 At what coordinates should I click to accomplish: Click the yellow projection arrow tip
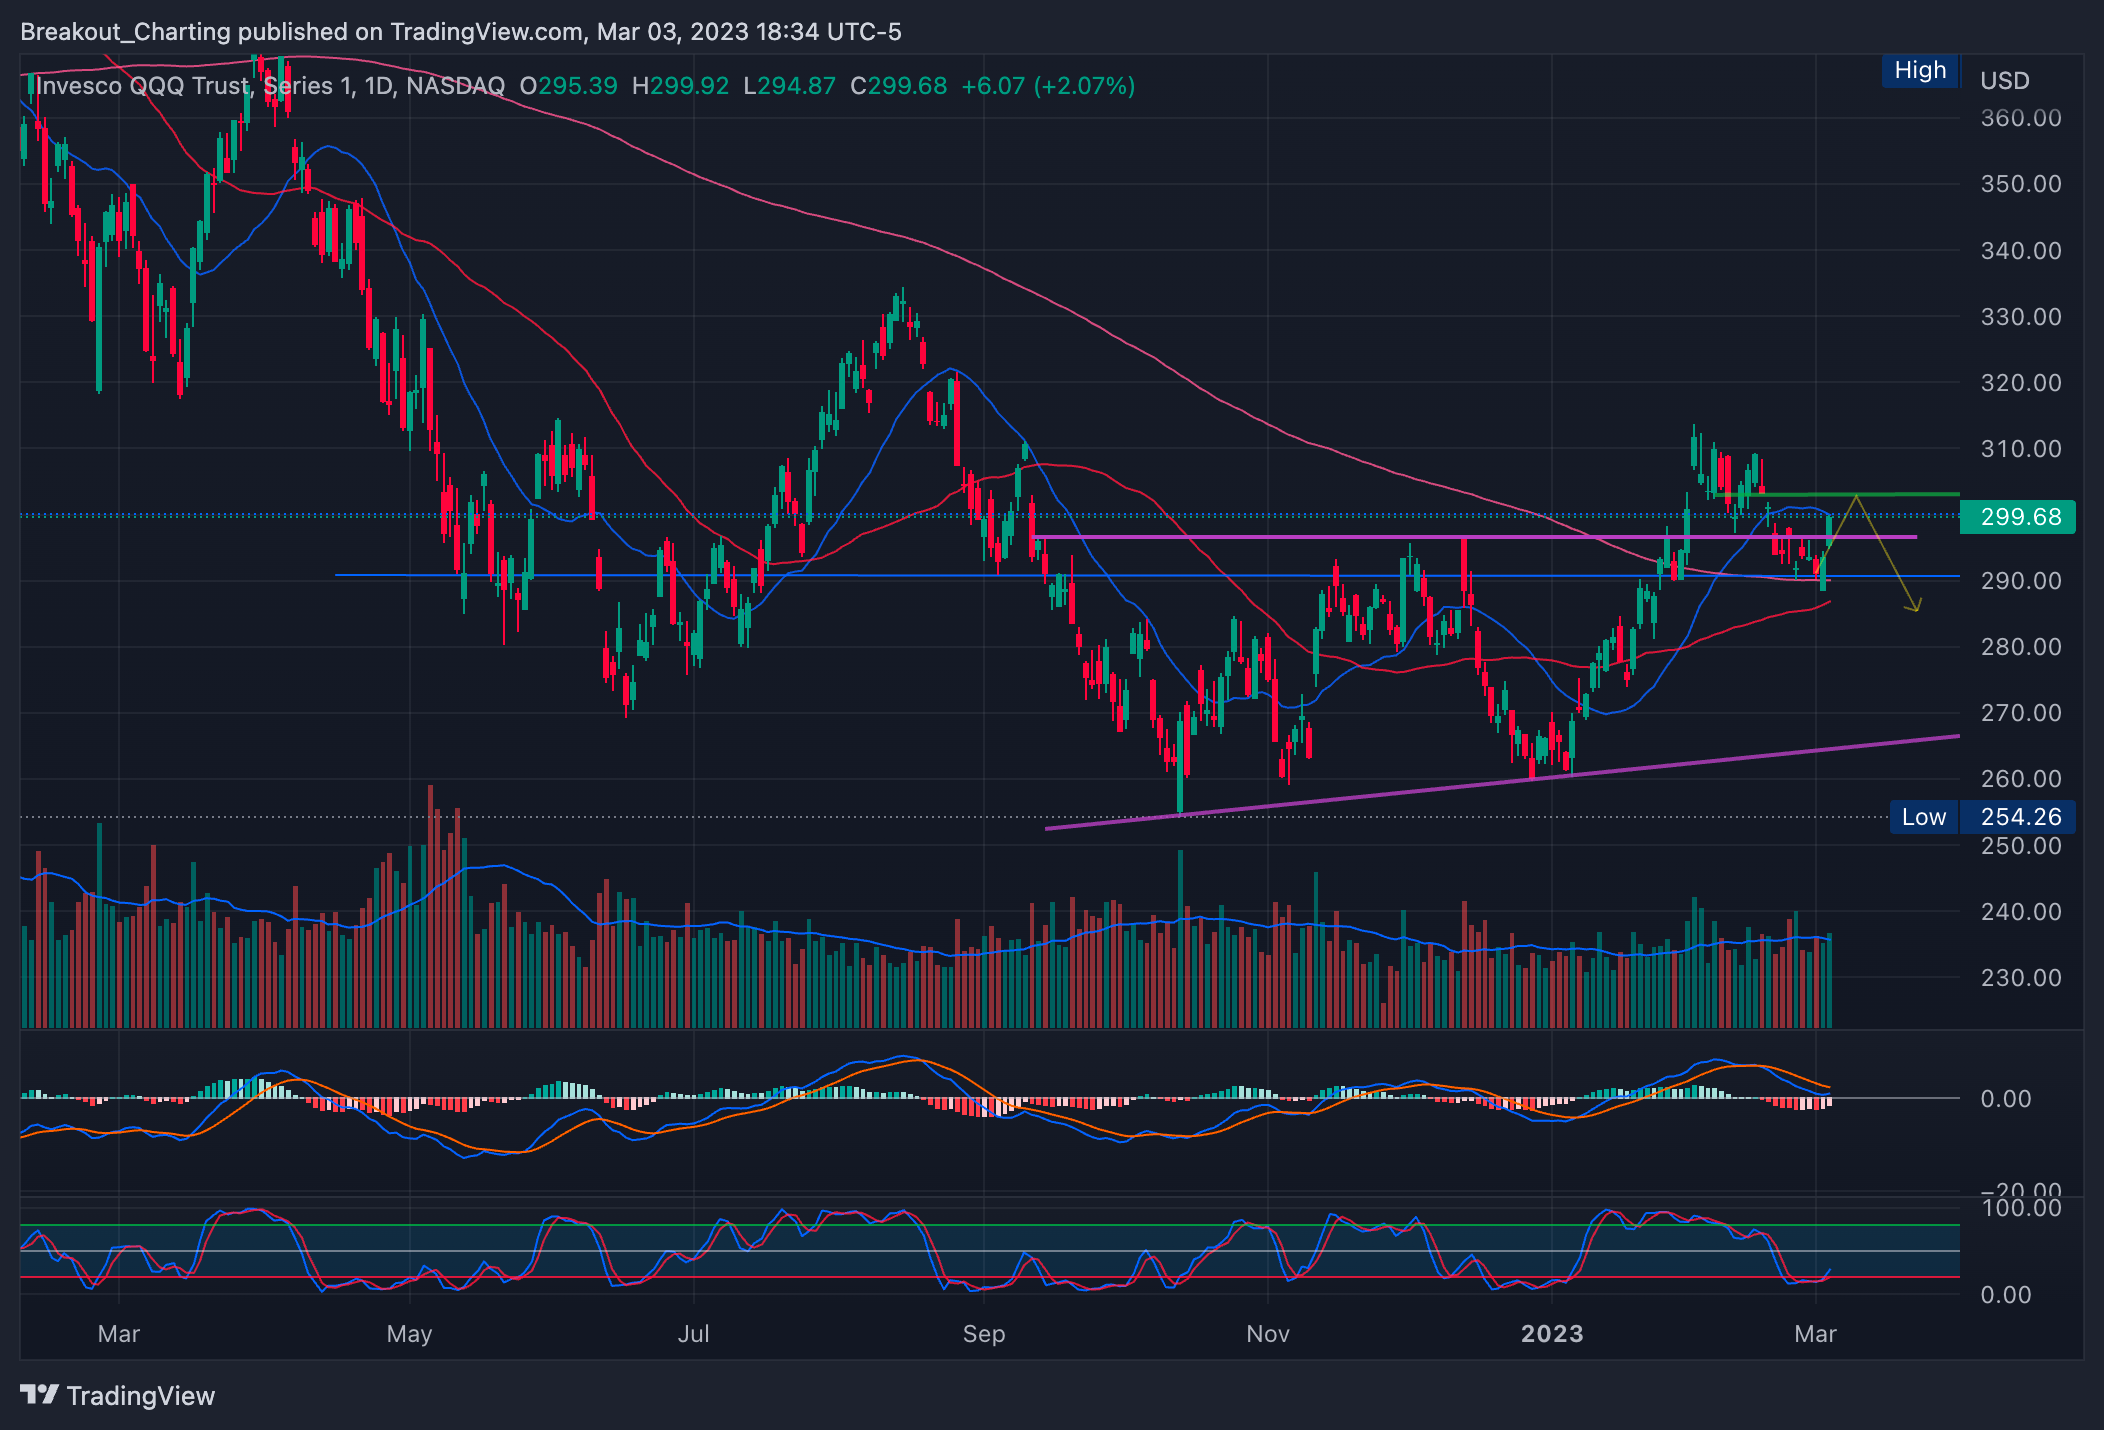coord(1915,609)
